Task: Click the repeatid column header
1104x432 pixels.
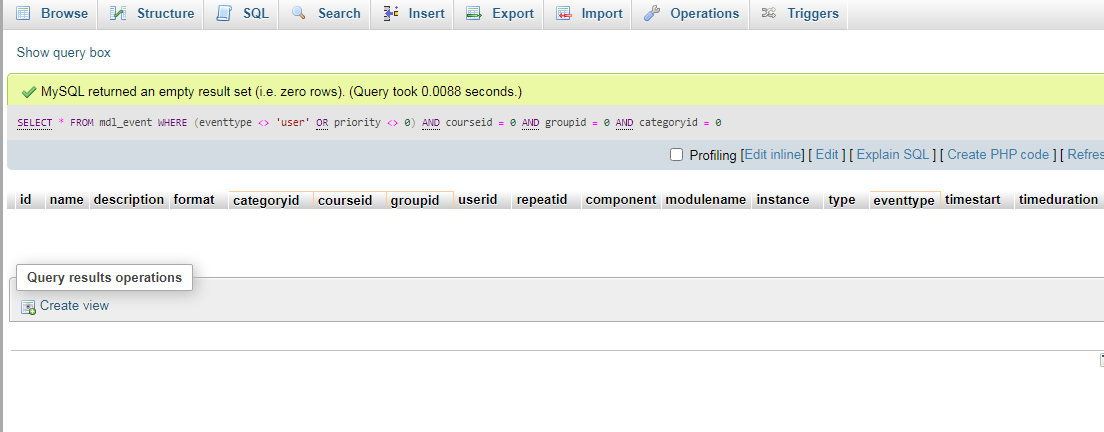Action: (542, 200)
